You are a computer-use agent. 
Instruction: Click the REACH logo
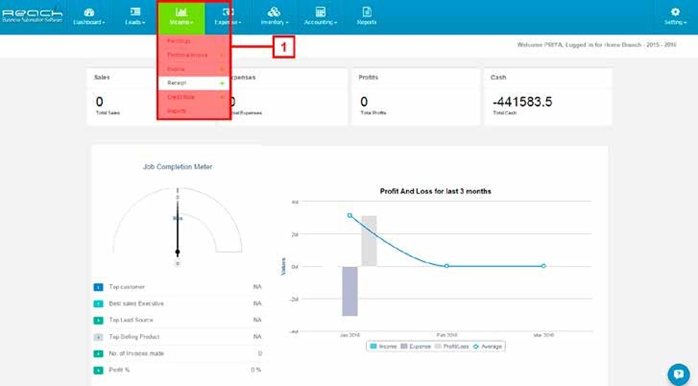coord(32,15)
